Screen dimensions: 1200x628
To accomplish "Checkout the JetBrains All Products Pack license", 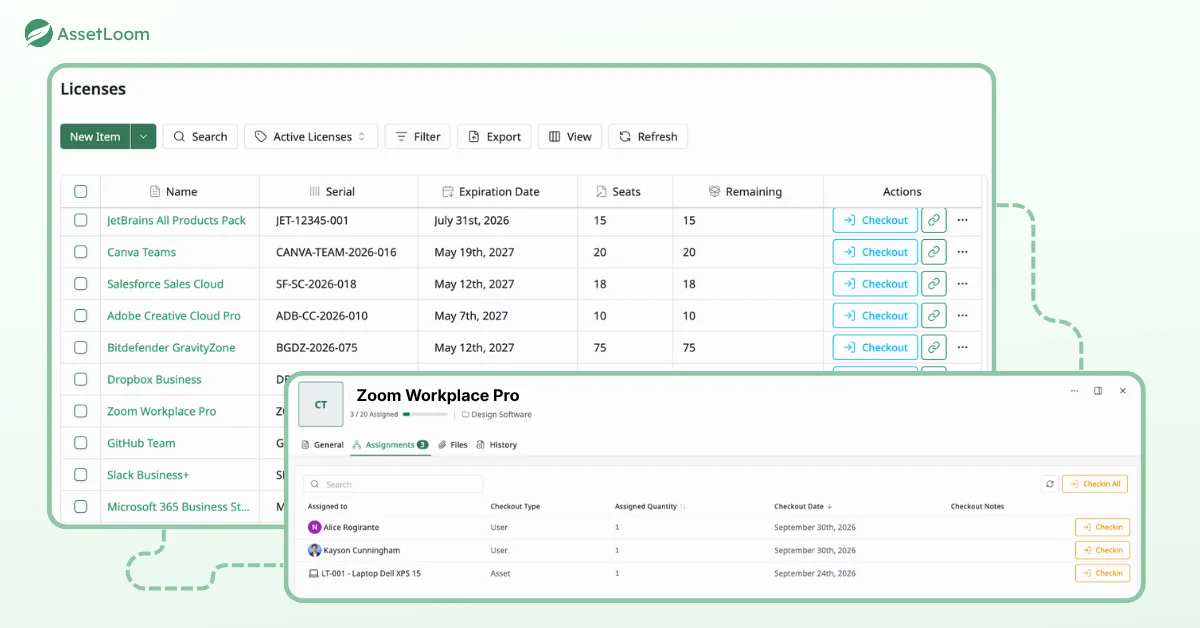I will (x=875, y=220).
